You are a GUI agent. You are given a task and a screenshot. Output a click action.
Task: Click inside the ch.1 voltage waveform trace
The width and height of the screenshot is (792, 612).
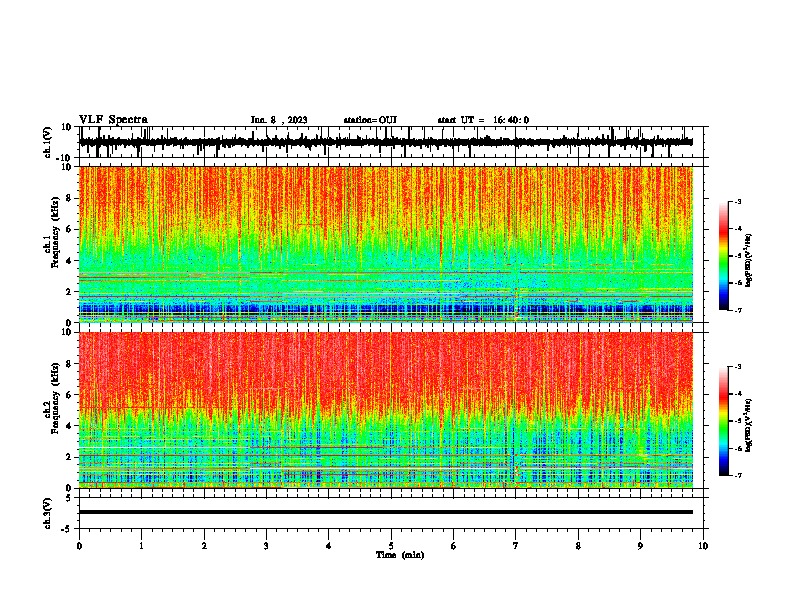pyautogui.click(x=386, y=142)
